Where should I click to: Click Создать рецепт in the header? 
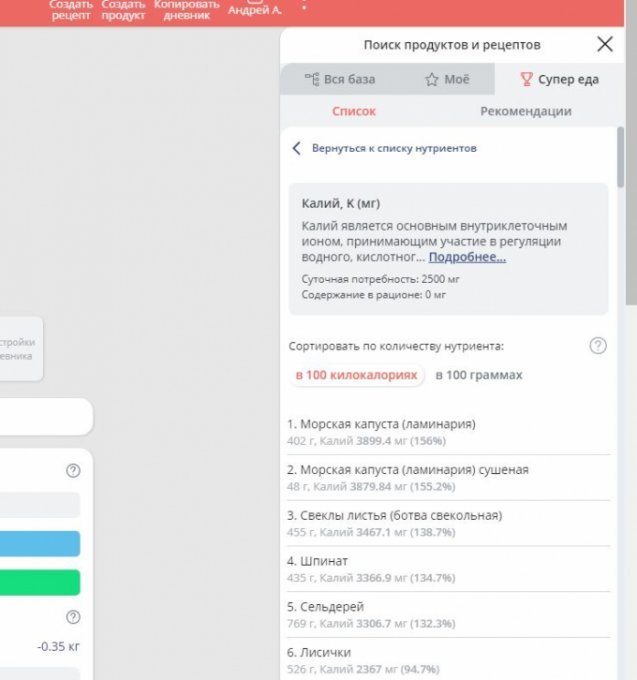click(70, 10)
